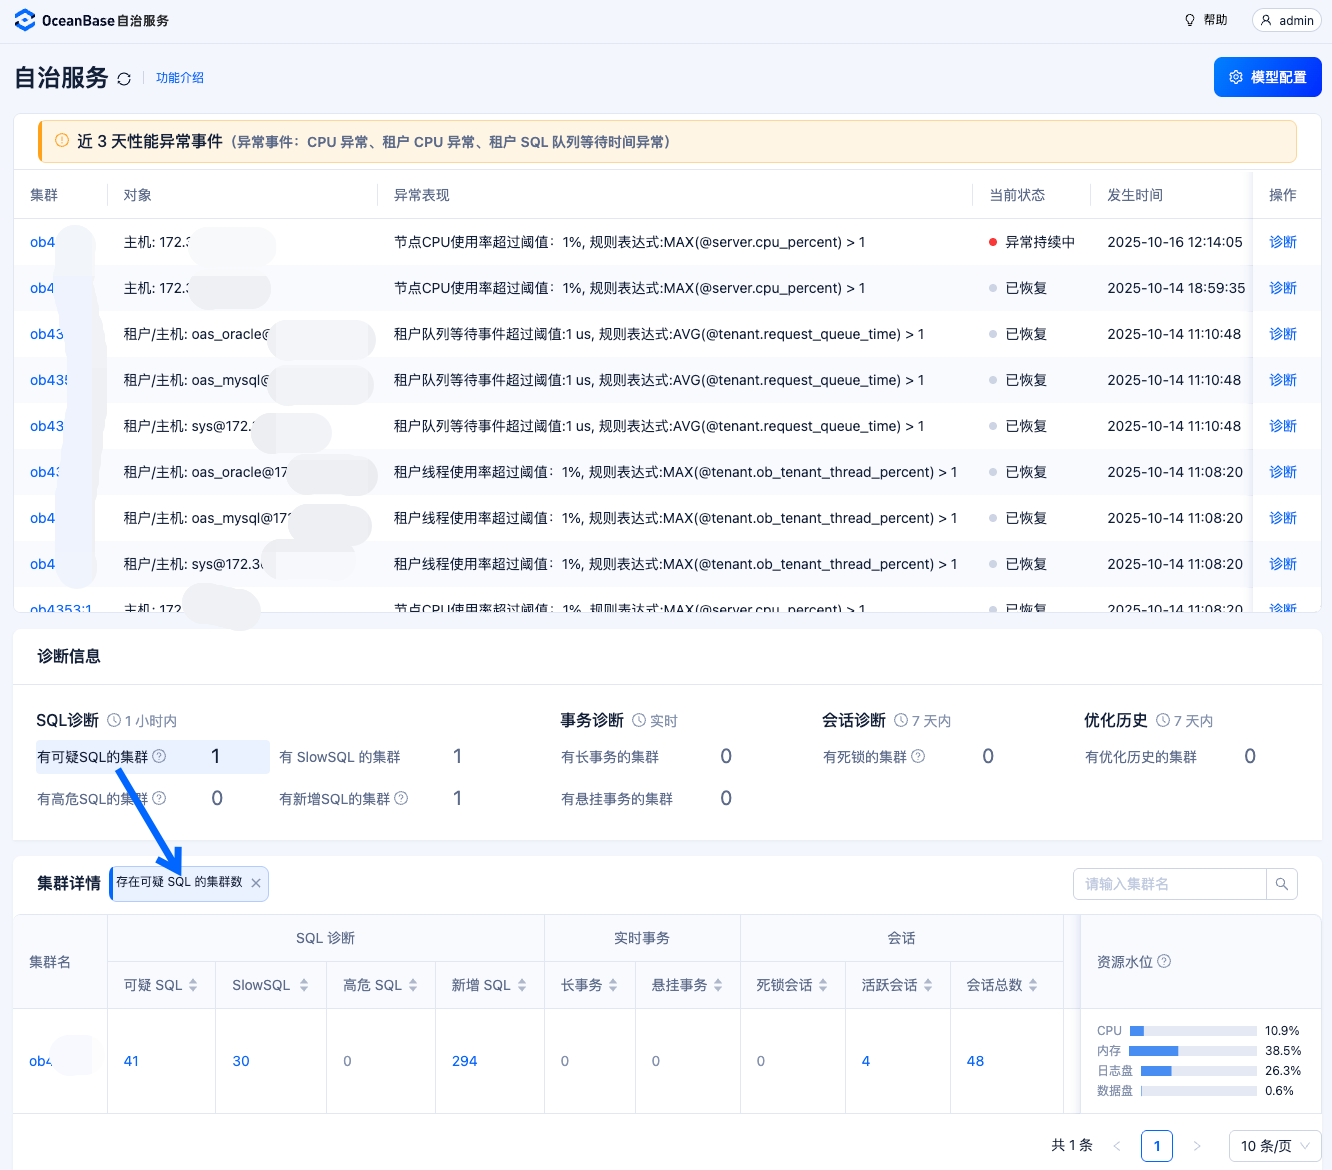Open the 10 条/页 page size dropdown

click(1275, 1146)
